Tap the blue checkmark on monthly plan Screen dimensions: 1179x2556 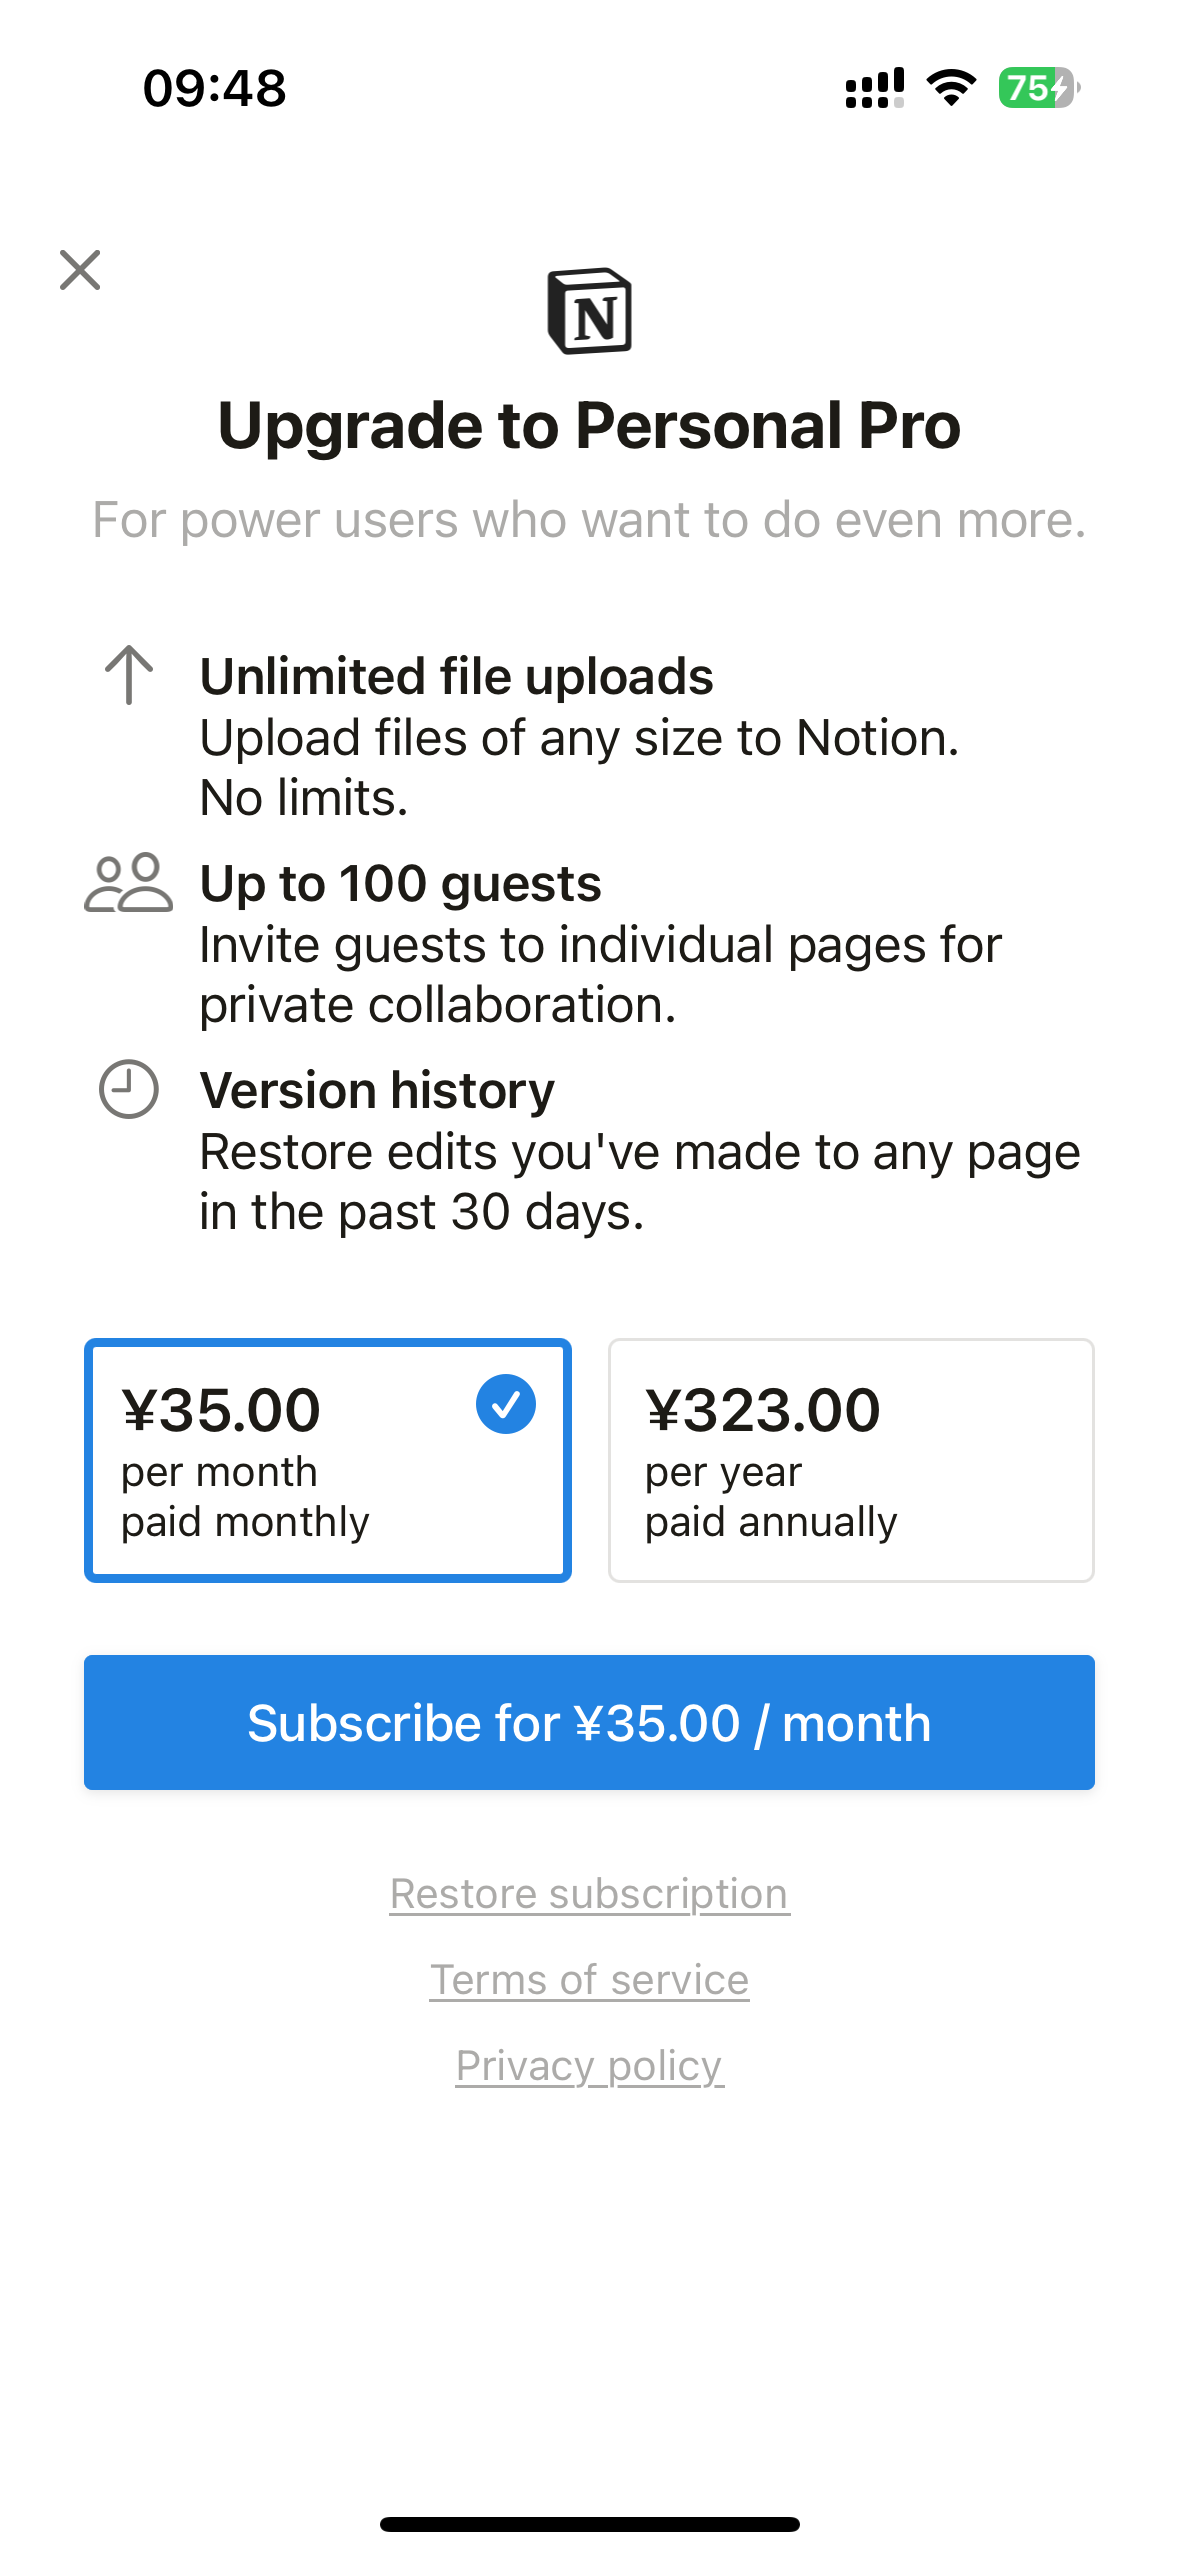pos(506,1405)
